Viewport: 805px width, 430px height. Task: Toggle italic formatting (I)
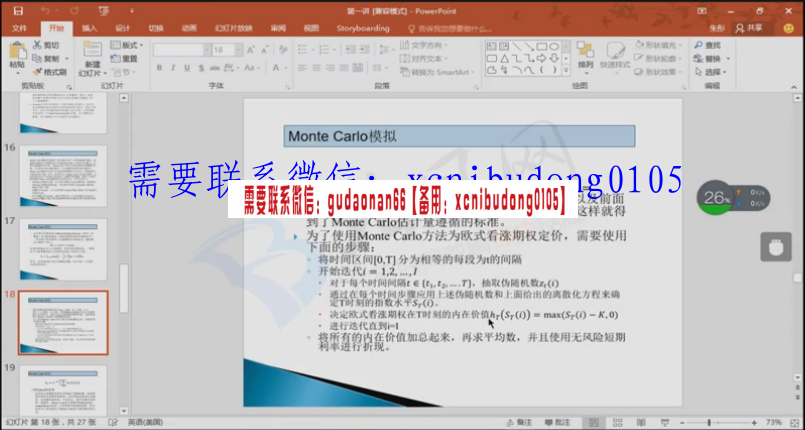point(172,68)
